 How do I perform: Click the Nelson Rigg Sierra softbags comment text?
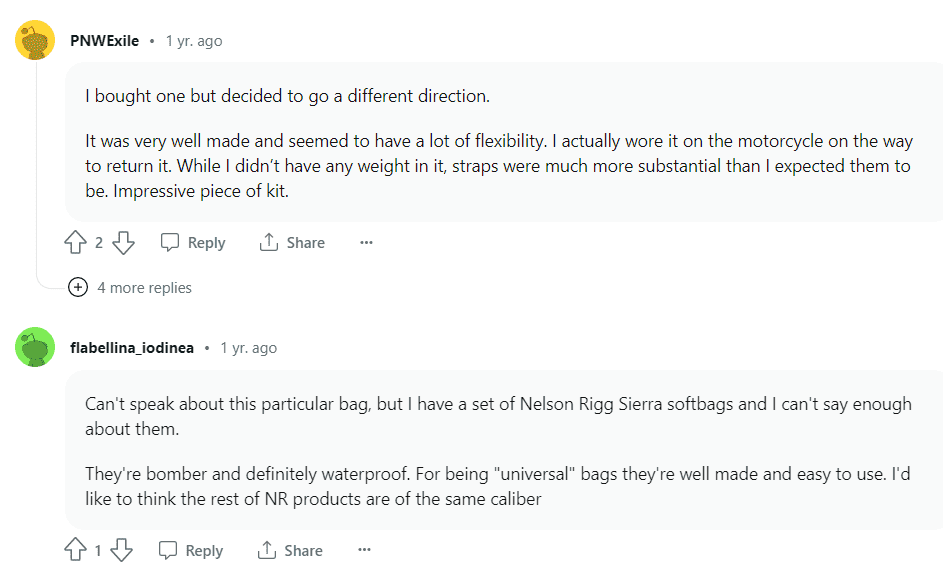tap(497, 404)
